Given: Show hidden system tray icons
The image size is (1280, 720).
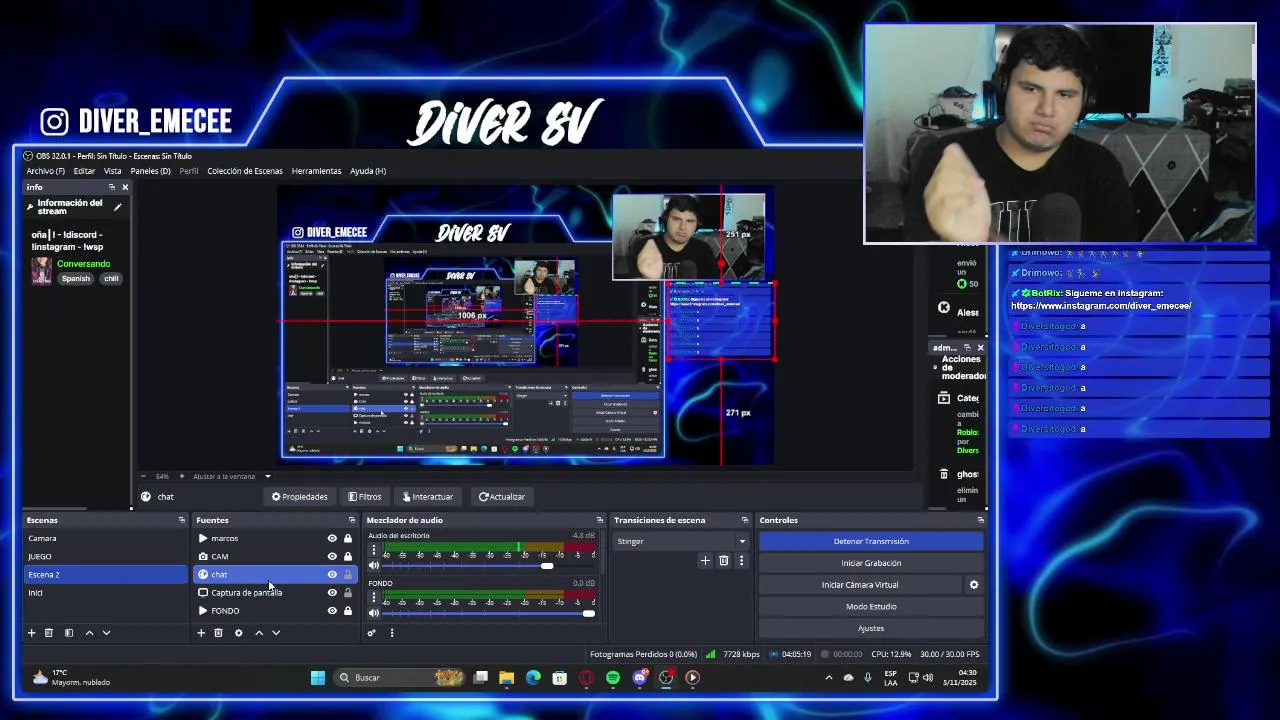Looking at the screenshot, I should coord(828,678).
